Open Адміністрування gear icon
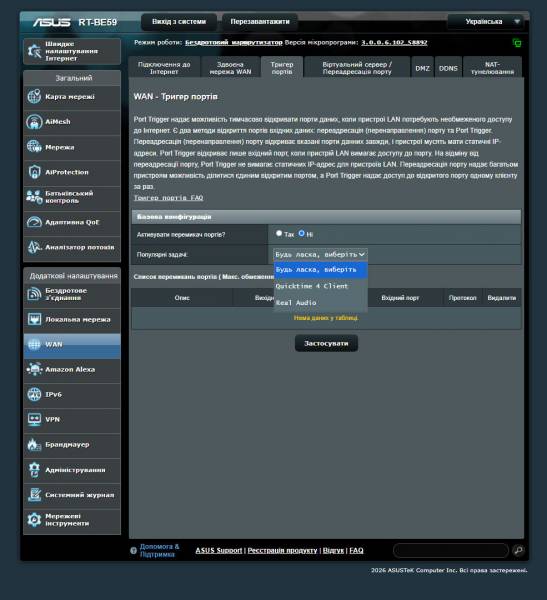Image resolution: width=547 pixels, height=600 pixels. [x=34, y=470]
